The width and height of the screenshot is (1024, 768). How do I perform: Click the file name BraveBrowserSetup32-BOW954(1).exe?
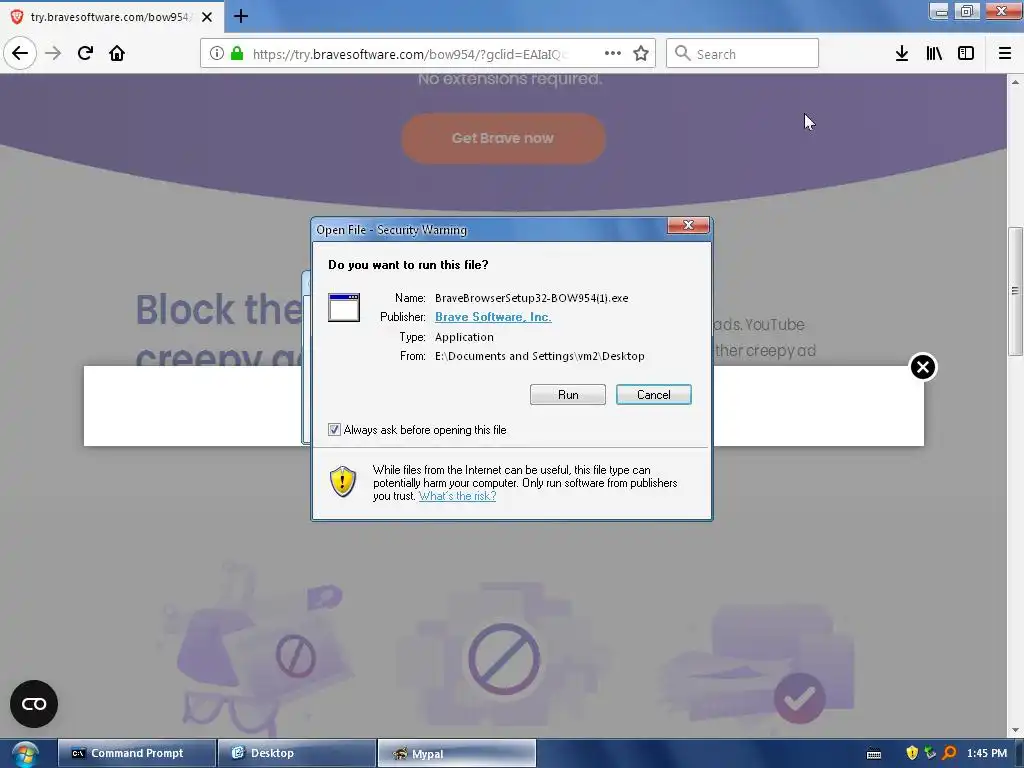tap(532, 298)
